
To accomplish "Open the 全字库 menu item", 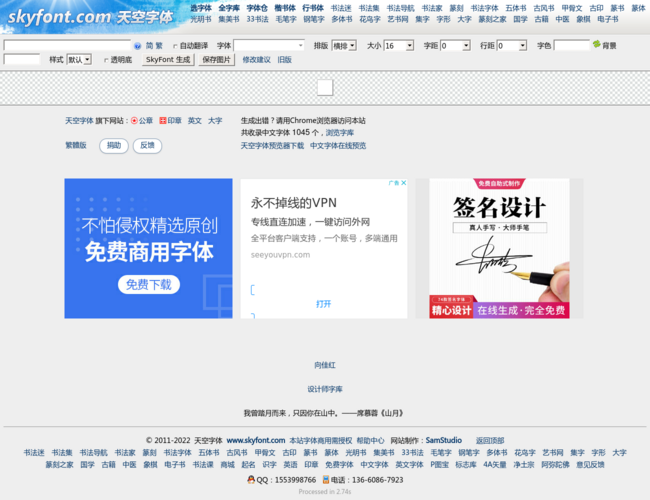I will [229, 8].
